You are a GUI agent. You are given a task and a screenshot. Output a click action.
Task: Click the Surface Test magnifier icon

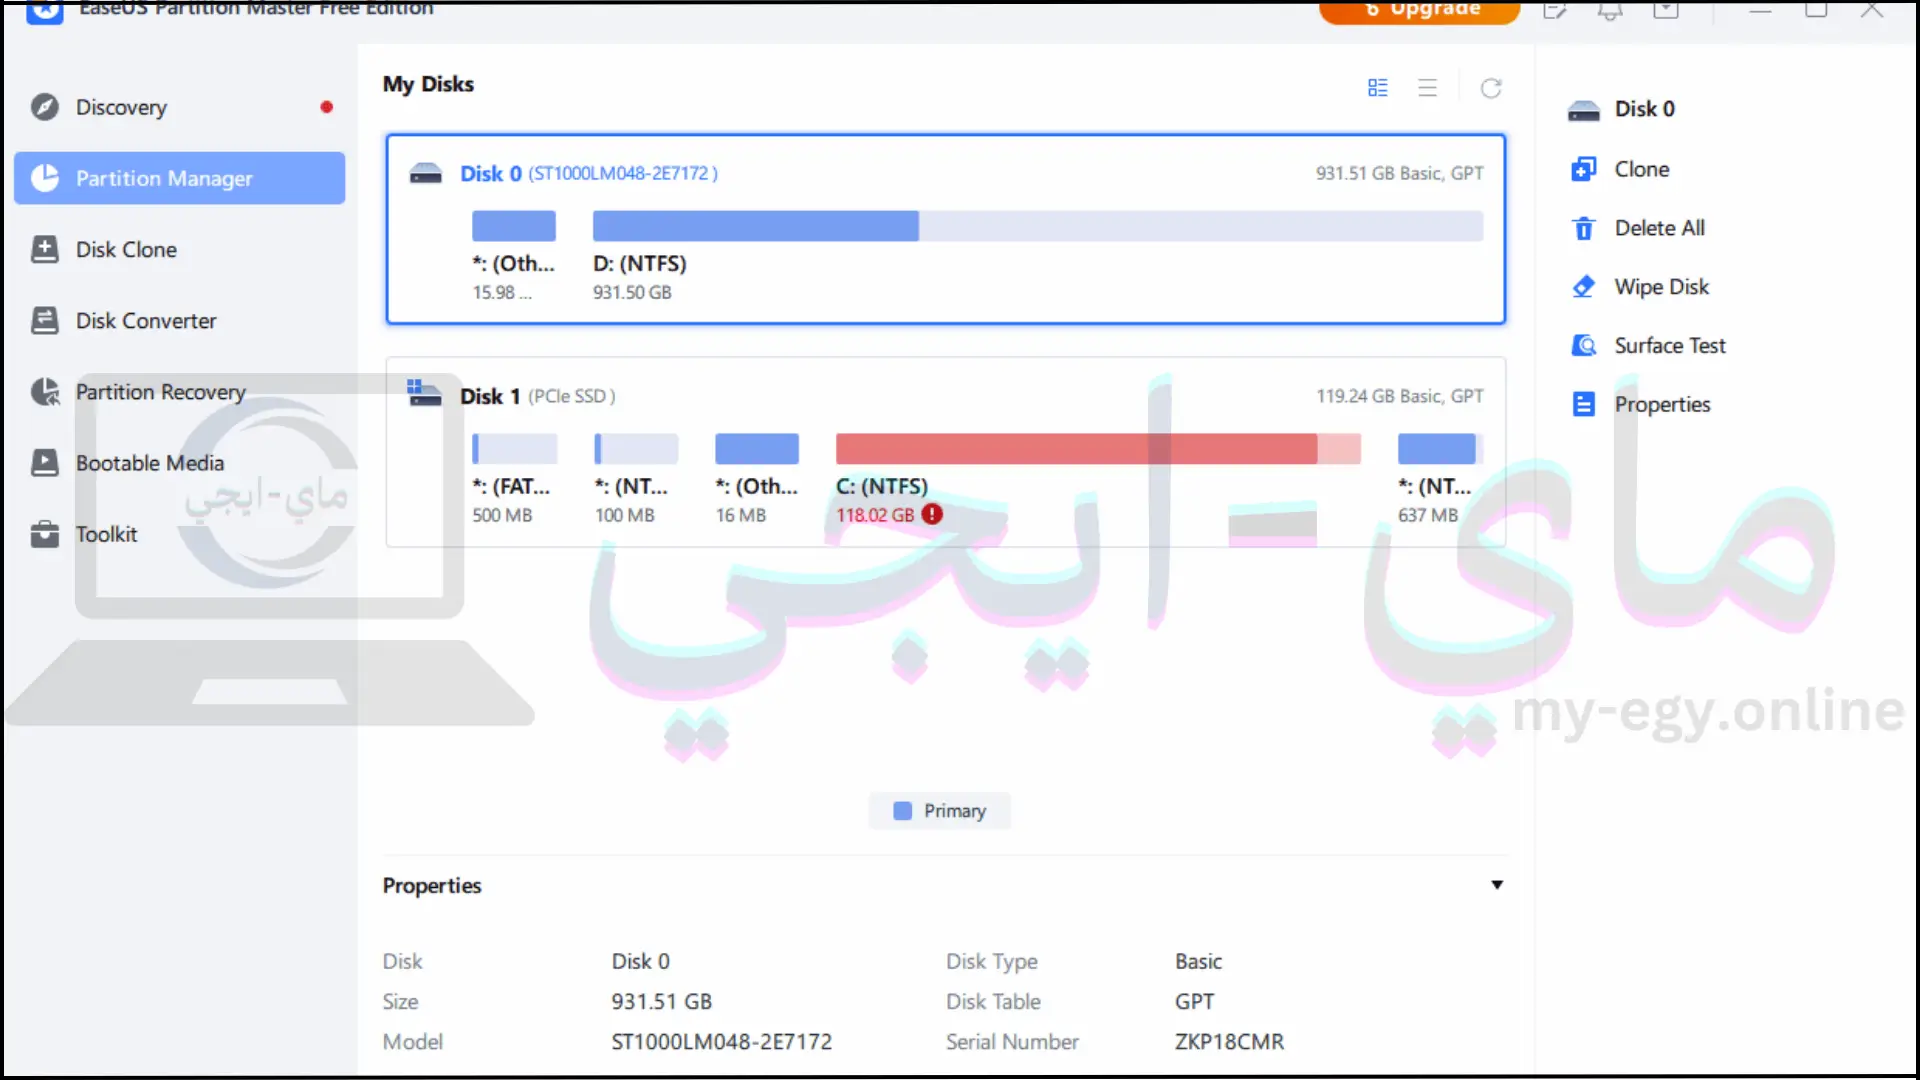[x=1584, y=346]
